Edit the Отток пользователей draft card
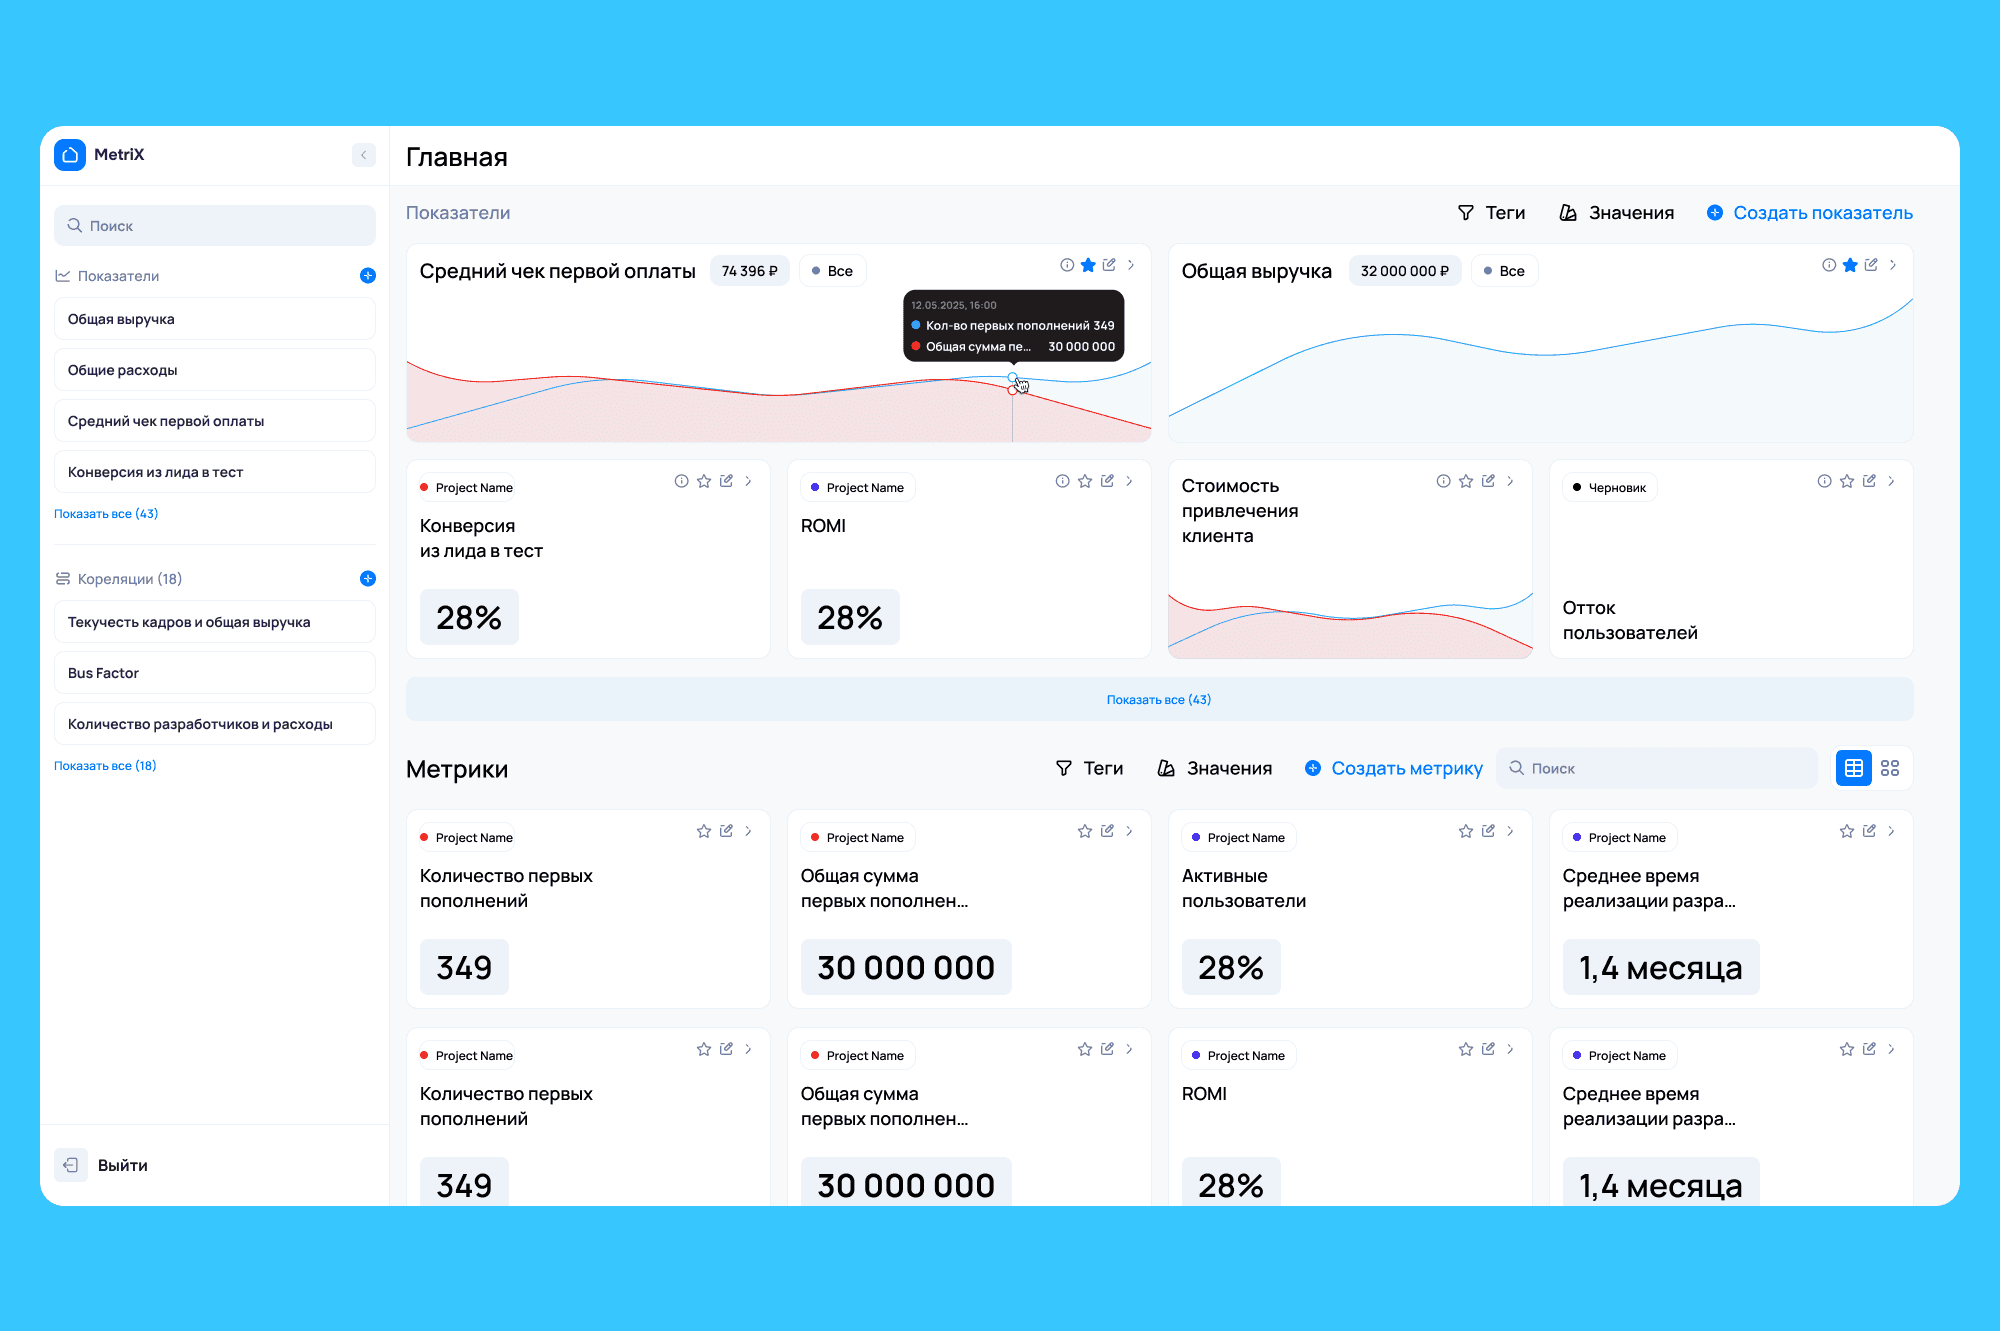The image size is (2000, 1331). tap(1869, 481)
